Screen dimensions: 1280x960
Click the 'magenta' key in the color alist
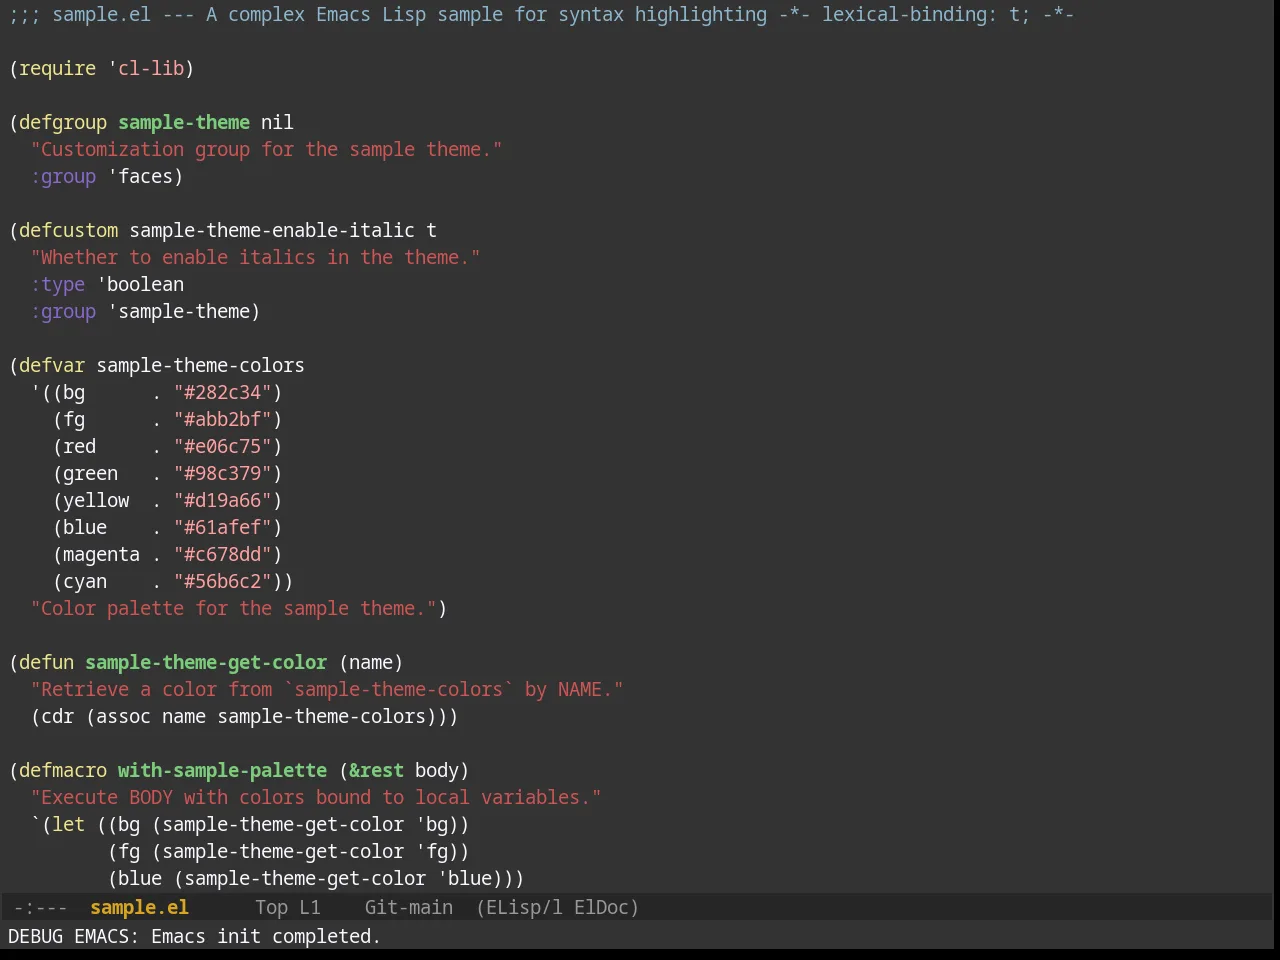[101, 554]
